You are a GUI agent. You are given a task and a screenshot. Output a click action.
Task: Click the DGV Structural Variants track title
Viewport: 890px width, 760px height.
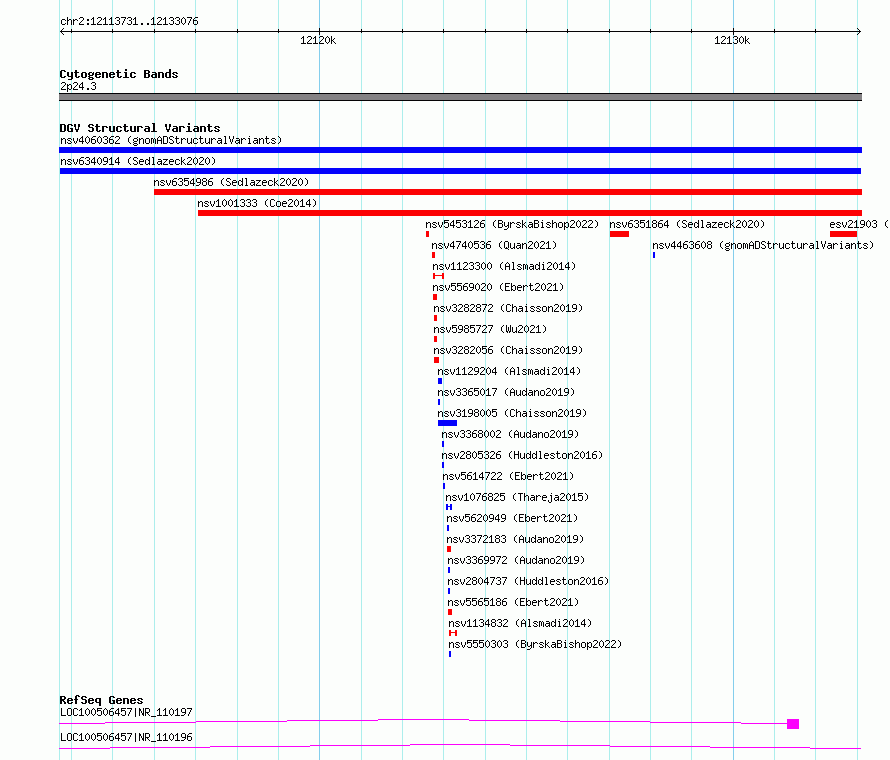coord(140,128)
